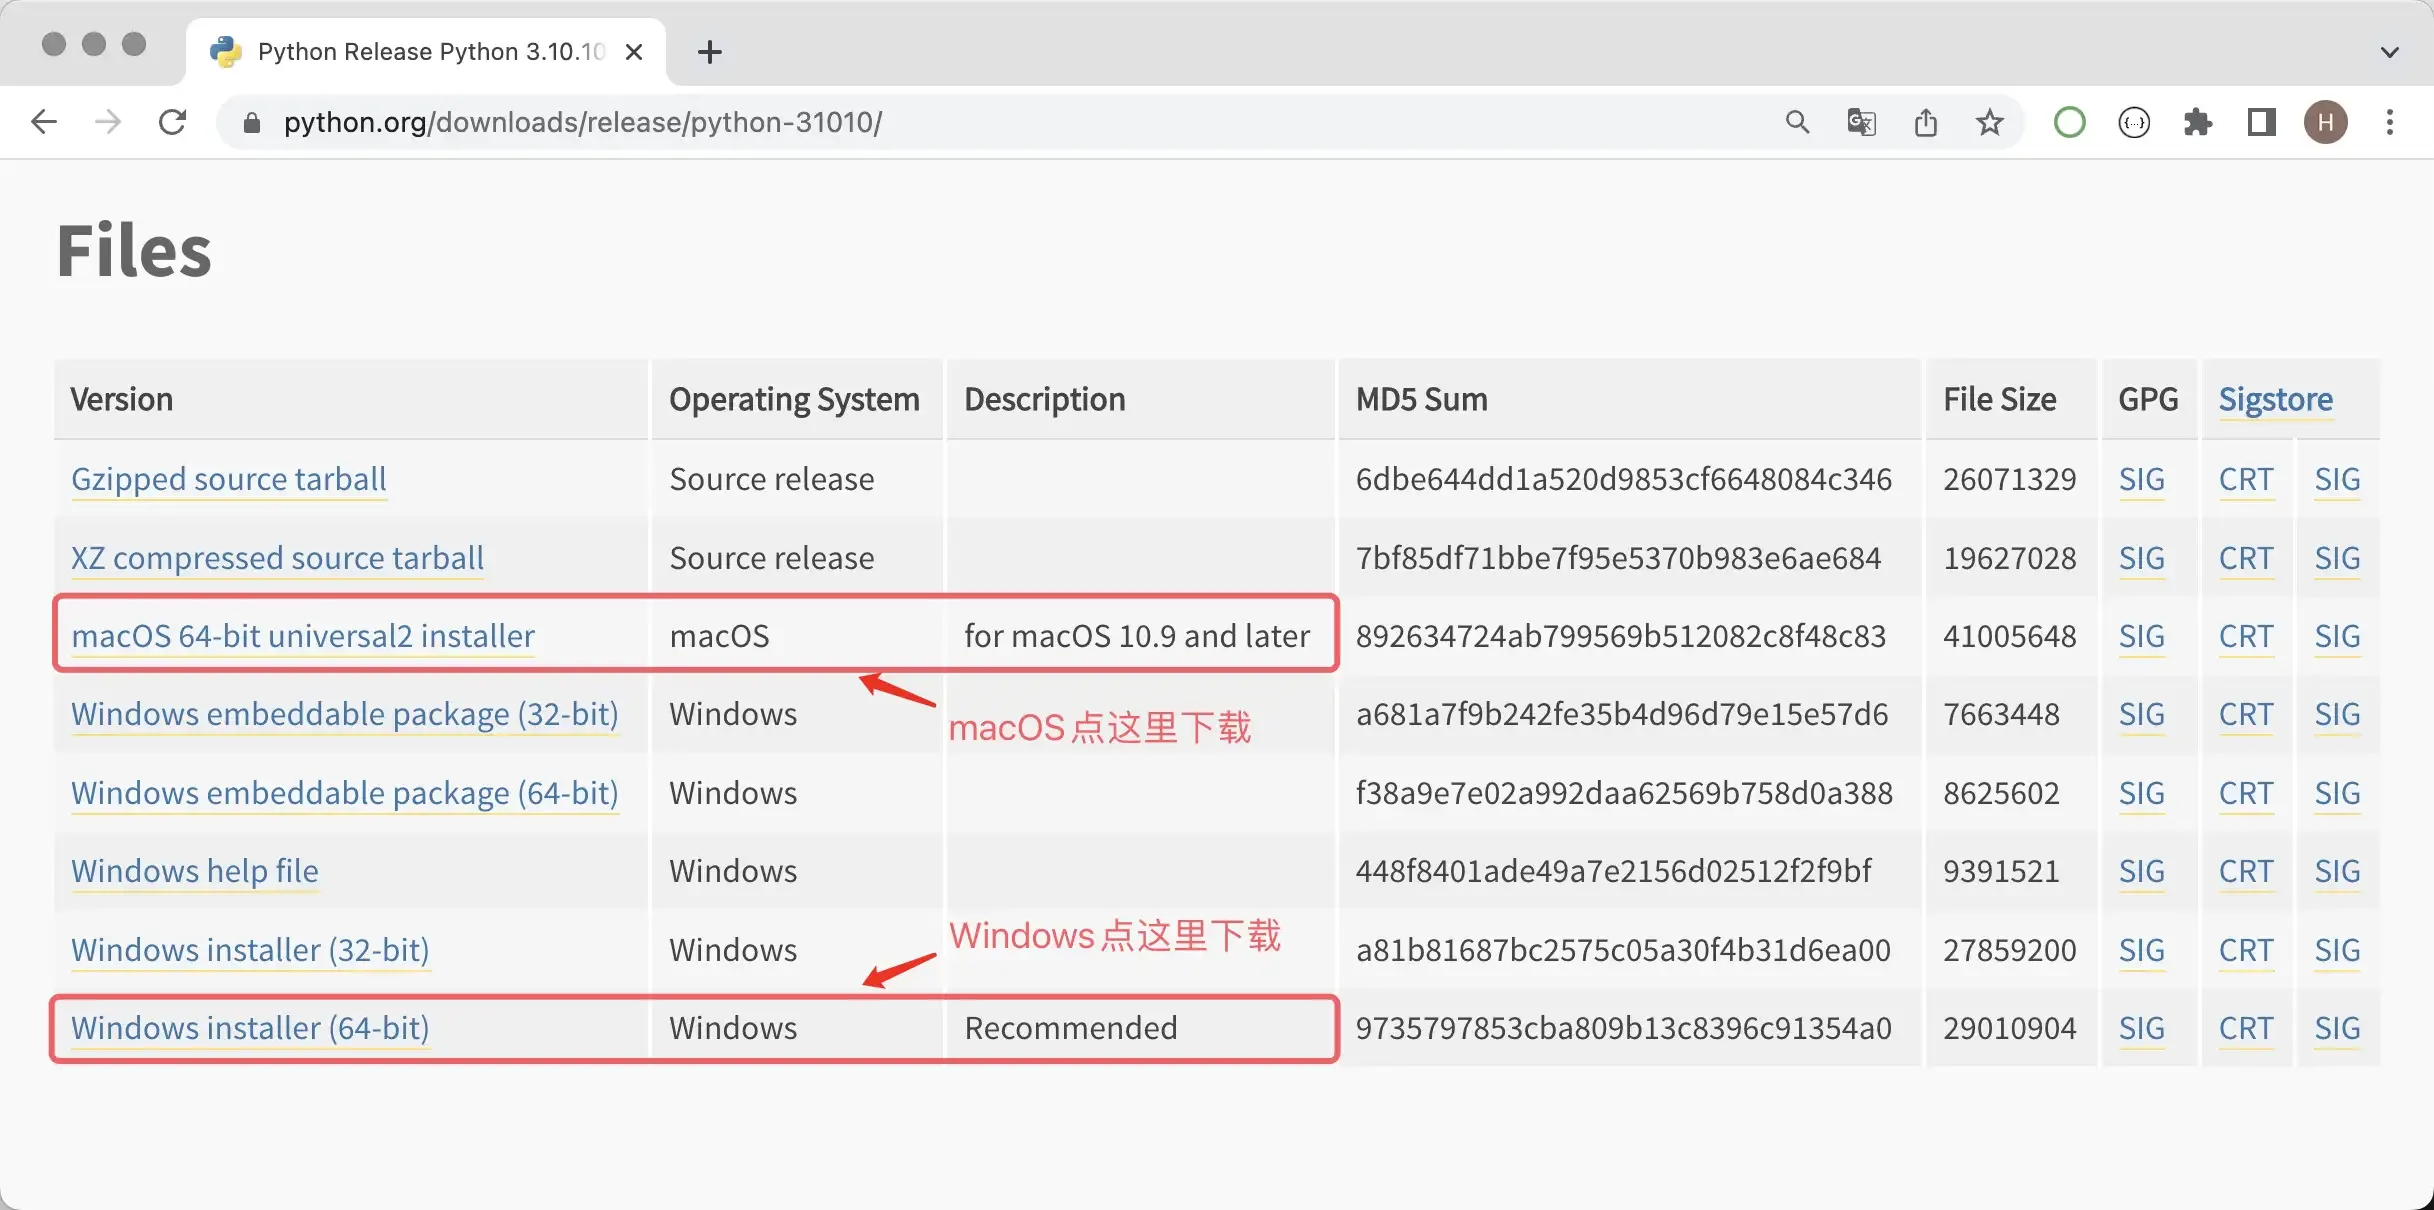Viewport: 2434px width, 1210px height.
Task: Open GPG SIG for Windows help file
Action: tap(2141, 871)
